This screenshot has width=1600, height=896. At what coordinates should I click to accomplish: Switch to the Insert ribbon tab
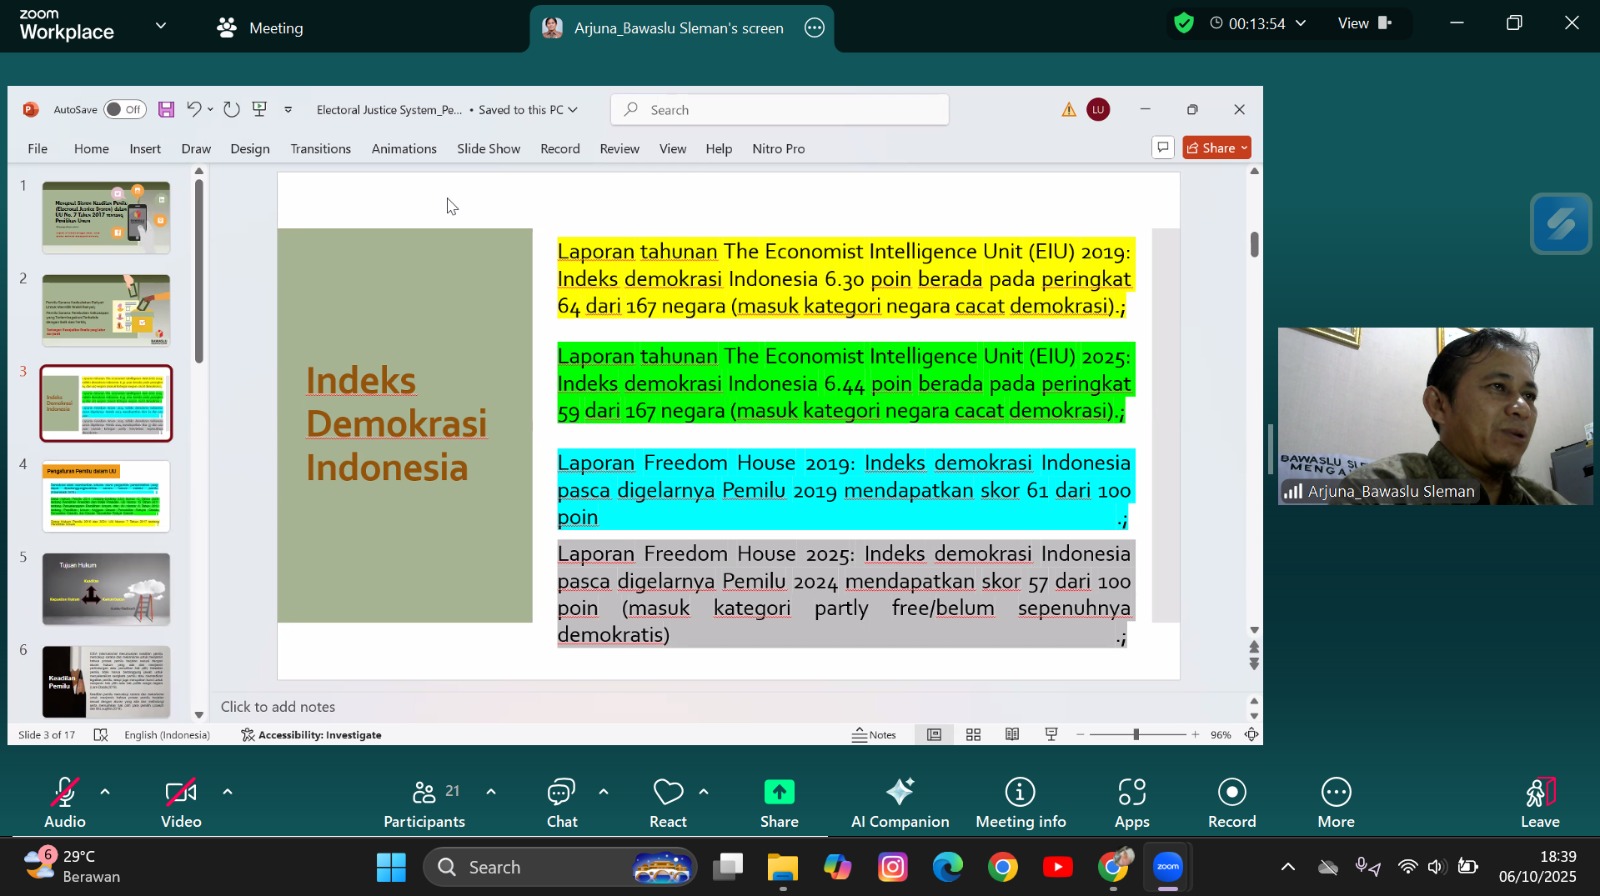[x=145, y=148]
